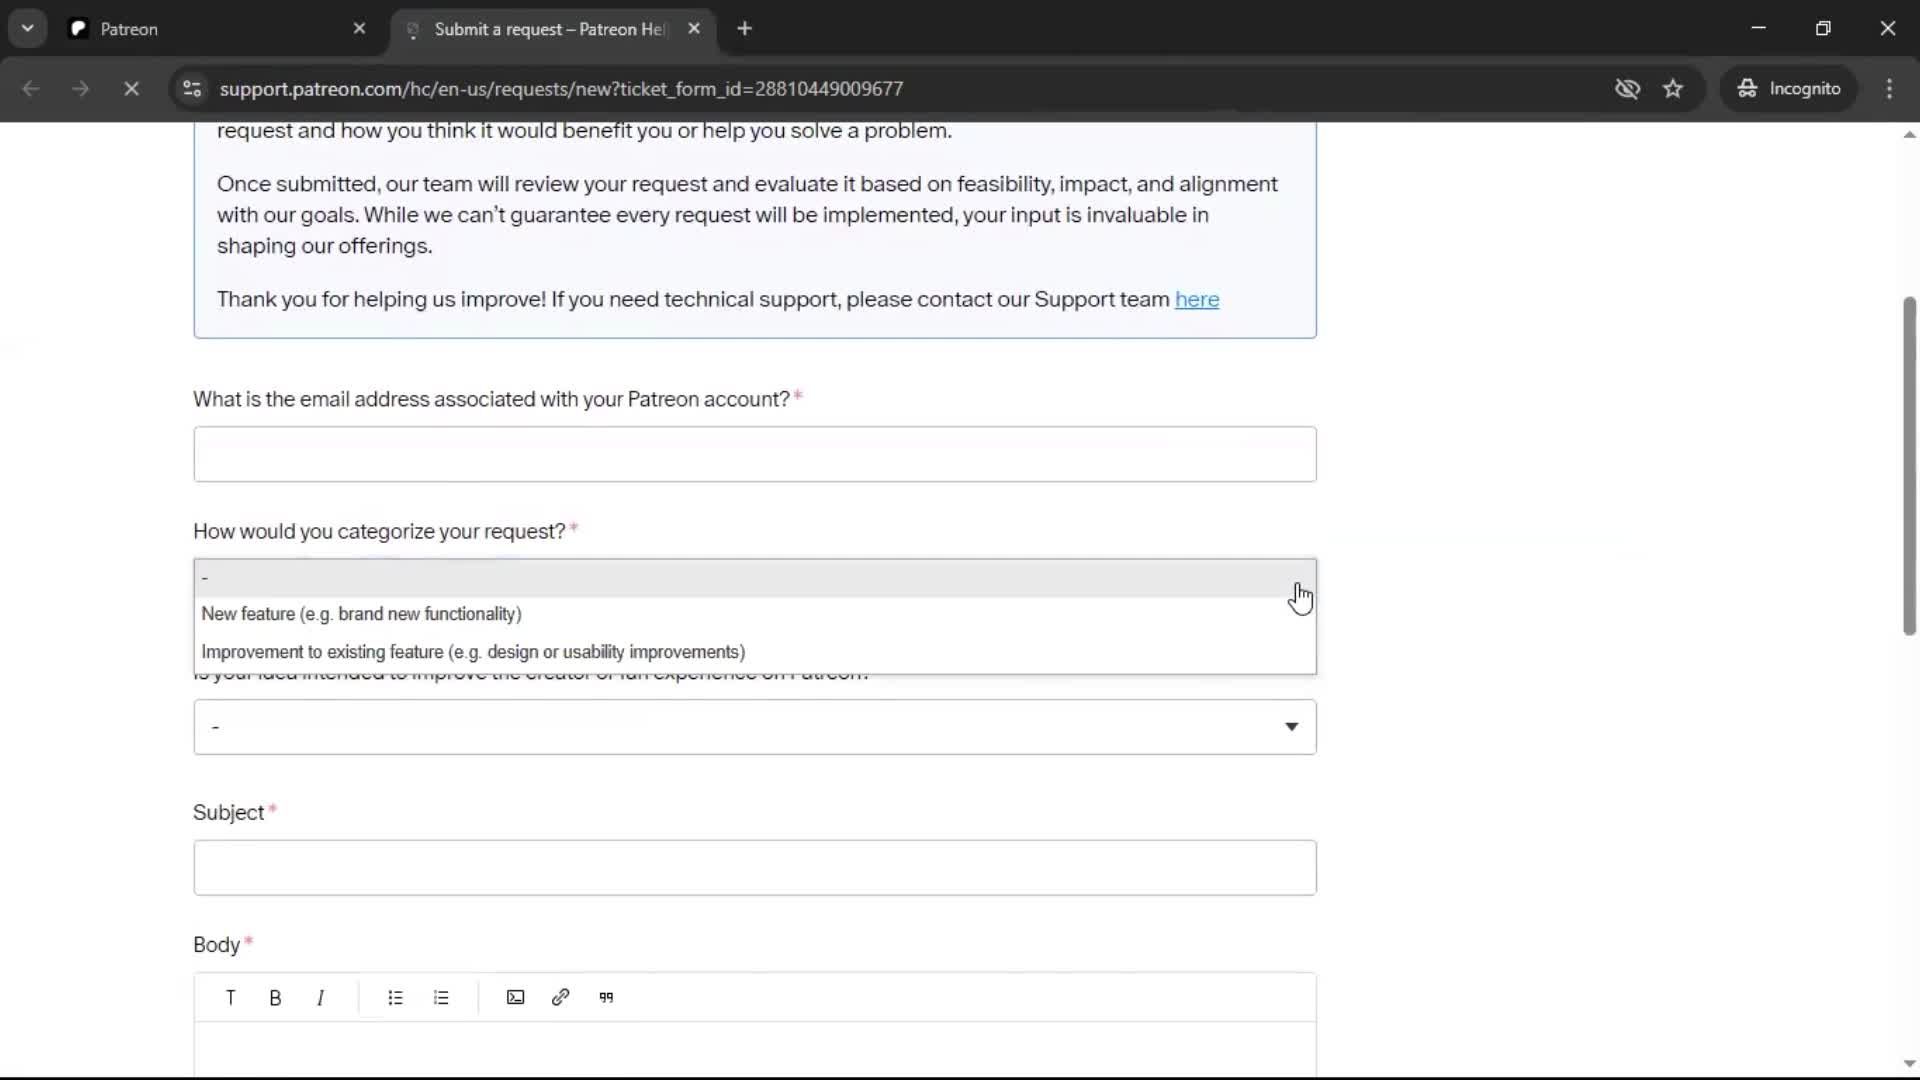This screenshot has height=1080, width=1920.
Task: Click the address bar URL
Action: pyautogui.click(x=561, y=89)
